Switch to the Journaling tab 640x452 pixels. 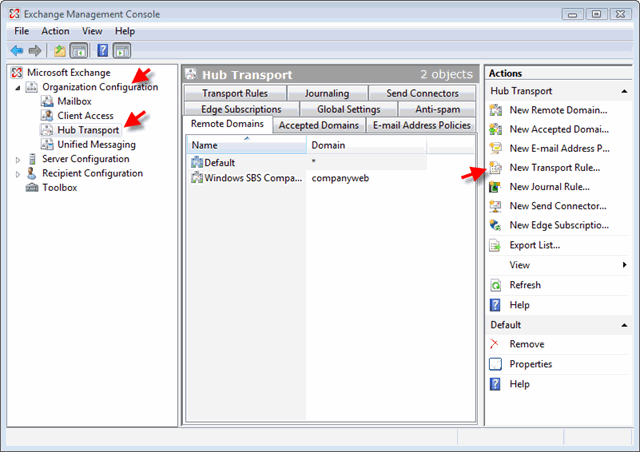point(327,93)
